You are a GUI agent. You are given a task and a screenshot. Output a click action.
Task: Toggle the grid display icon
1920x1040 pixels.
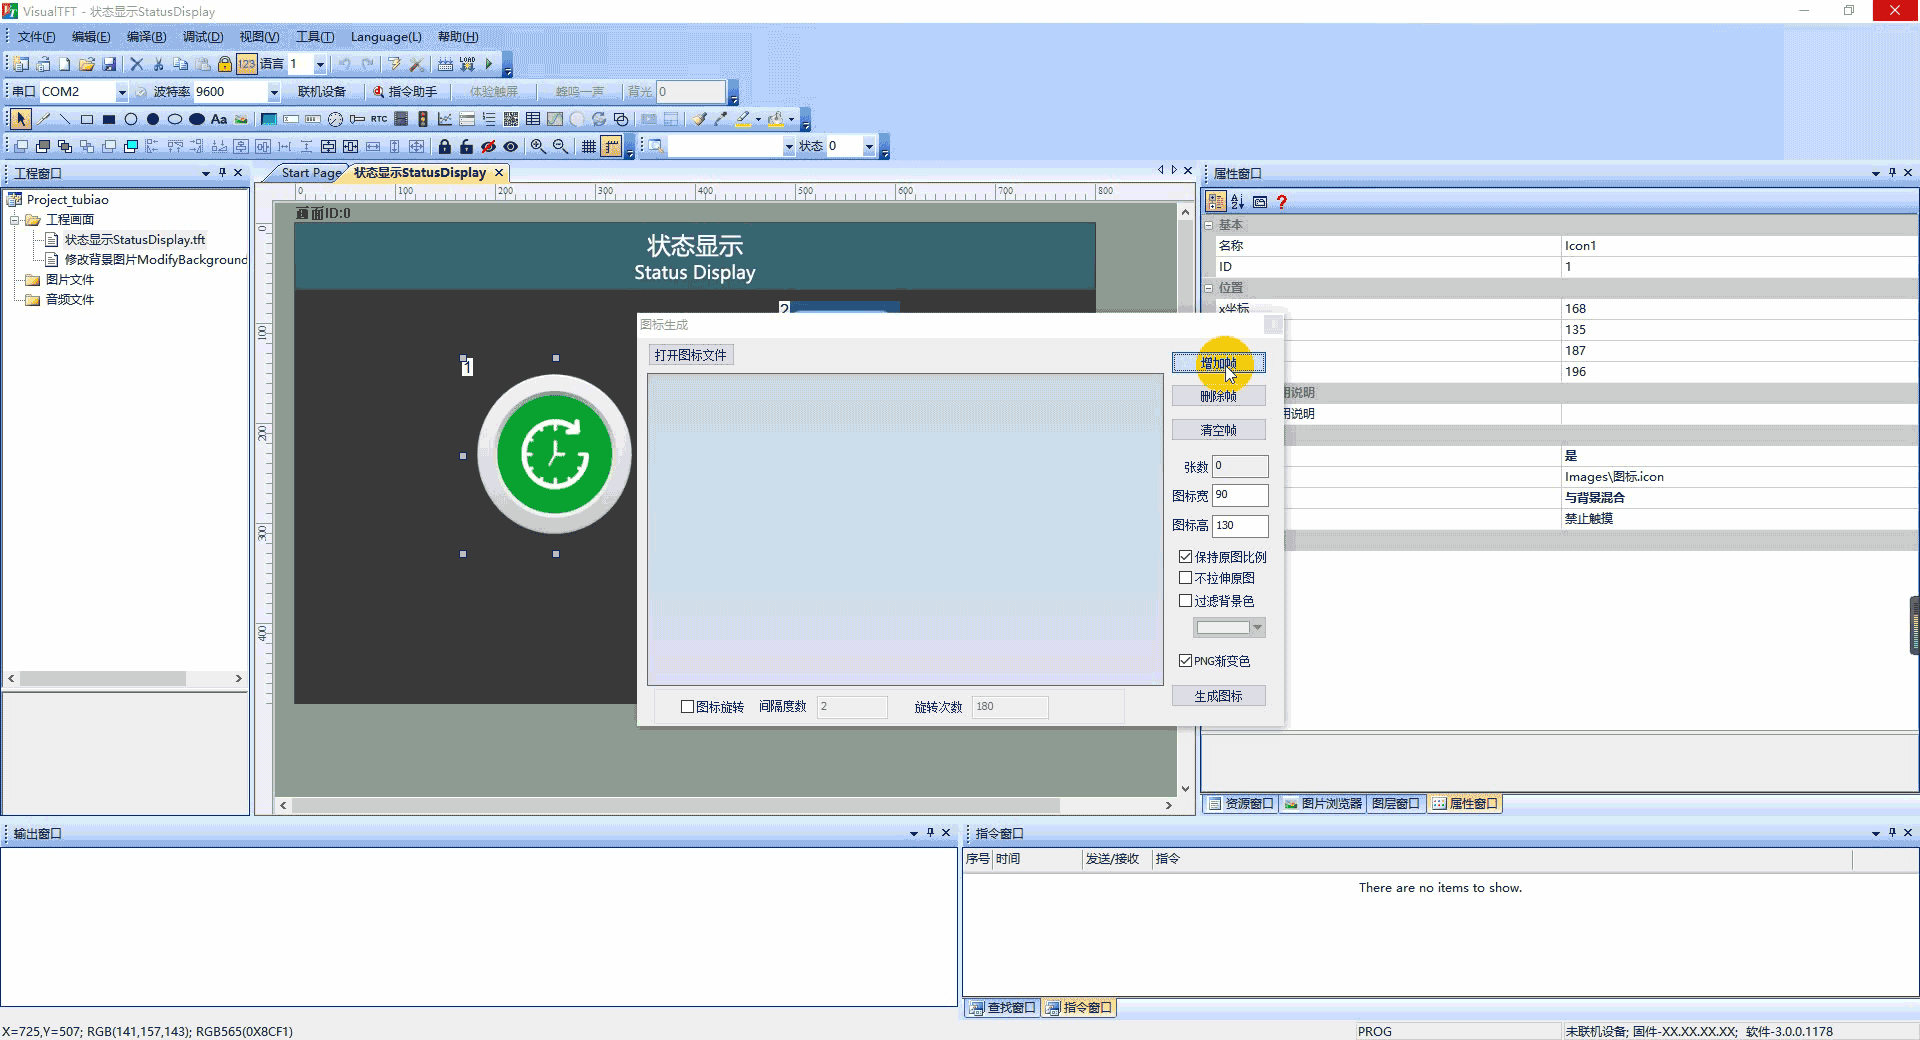[x=589, y=146]
